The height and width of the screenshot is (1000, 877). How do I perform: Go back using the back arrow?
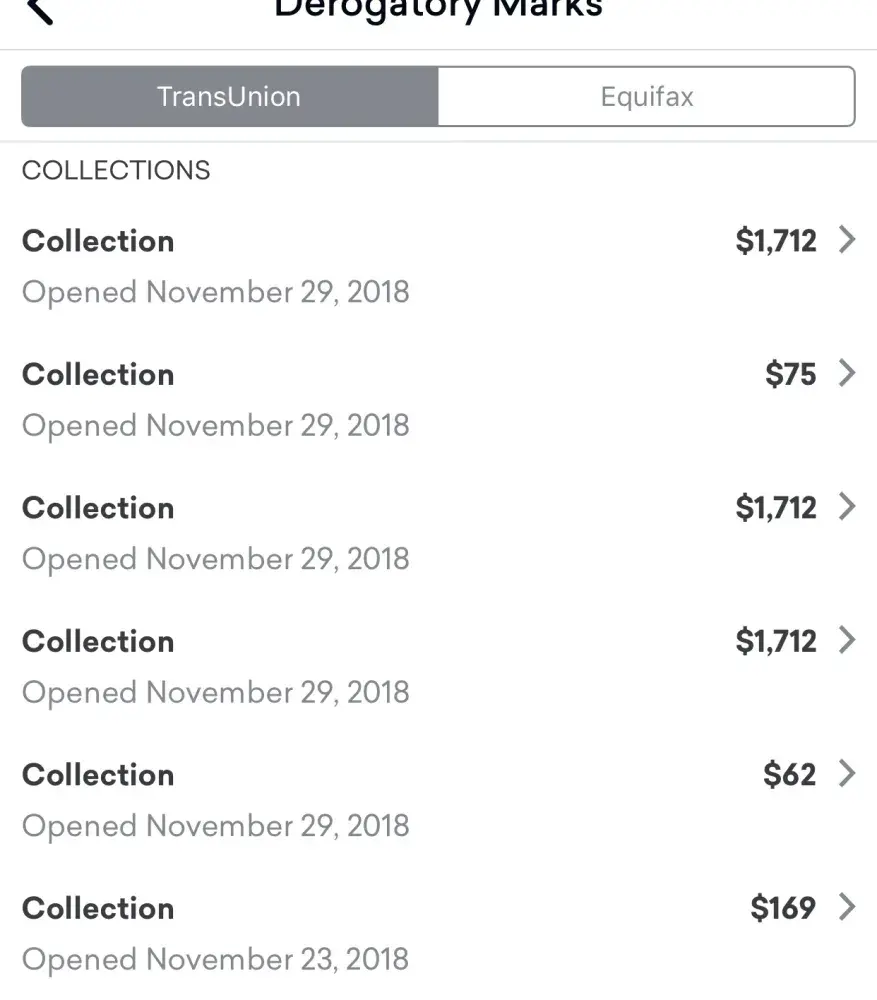(x=40, y=10)
